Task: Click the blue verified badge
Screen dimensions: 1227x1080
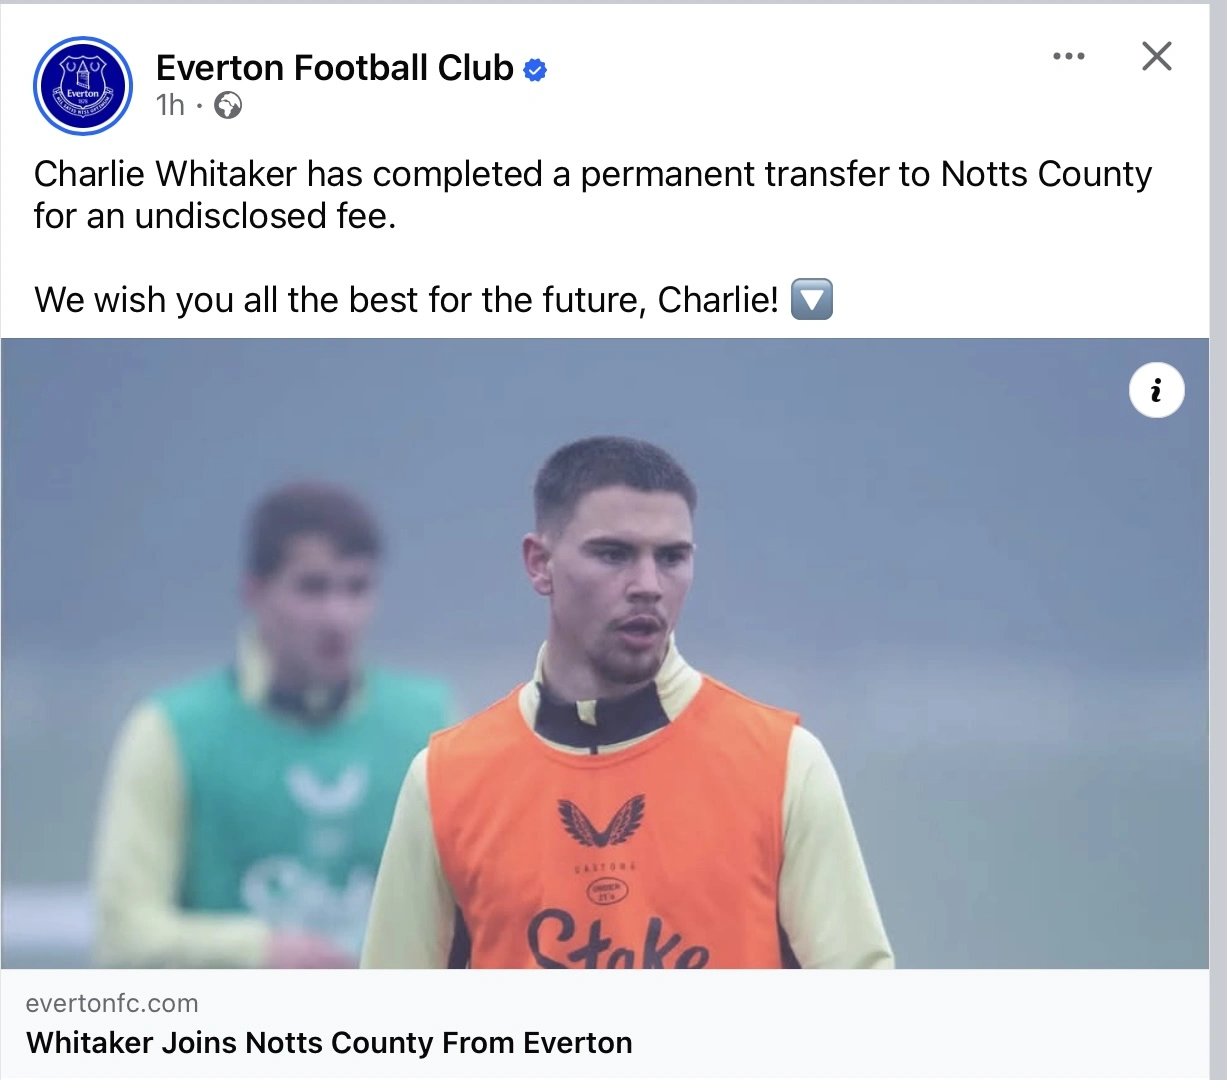Action: point(536,70)
